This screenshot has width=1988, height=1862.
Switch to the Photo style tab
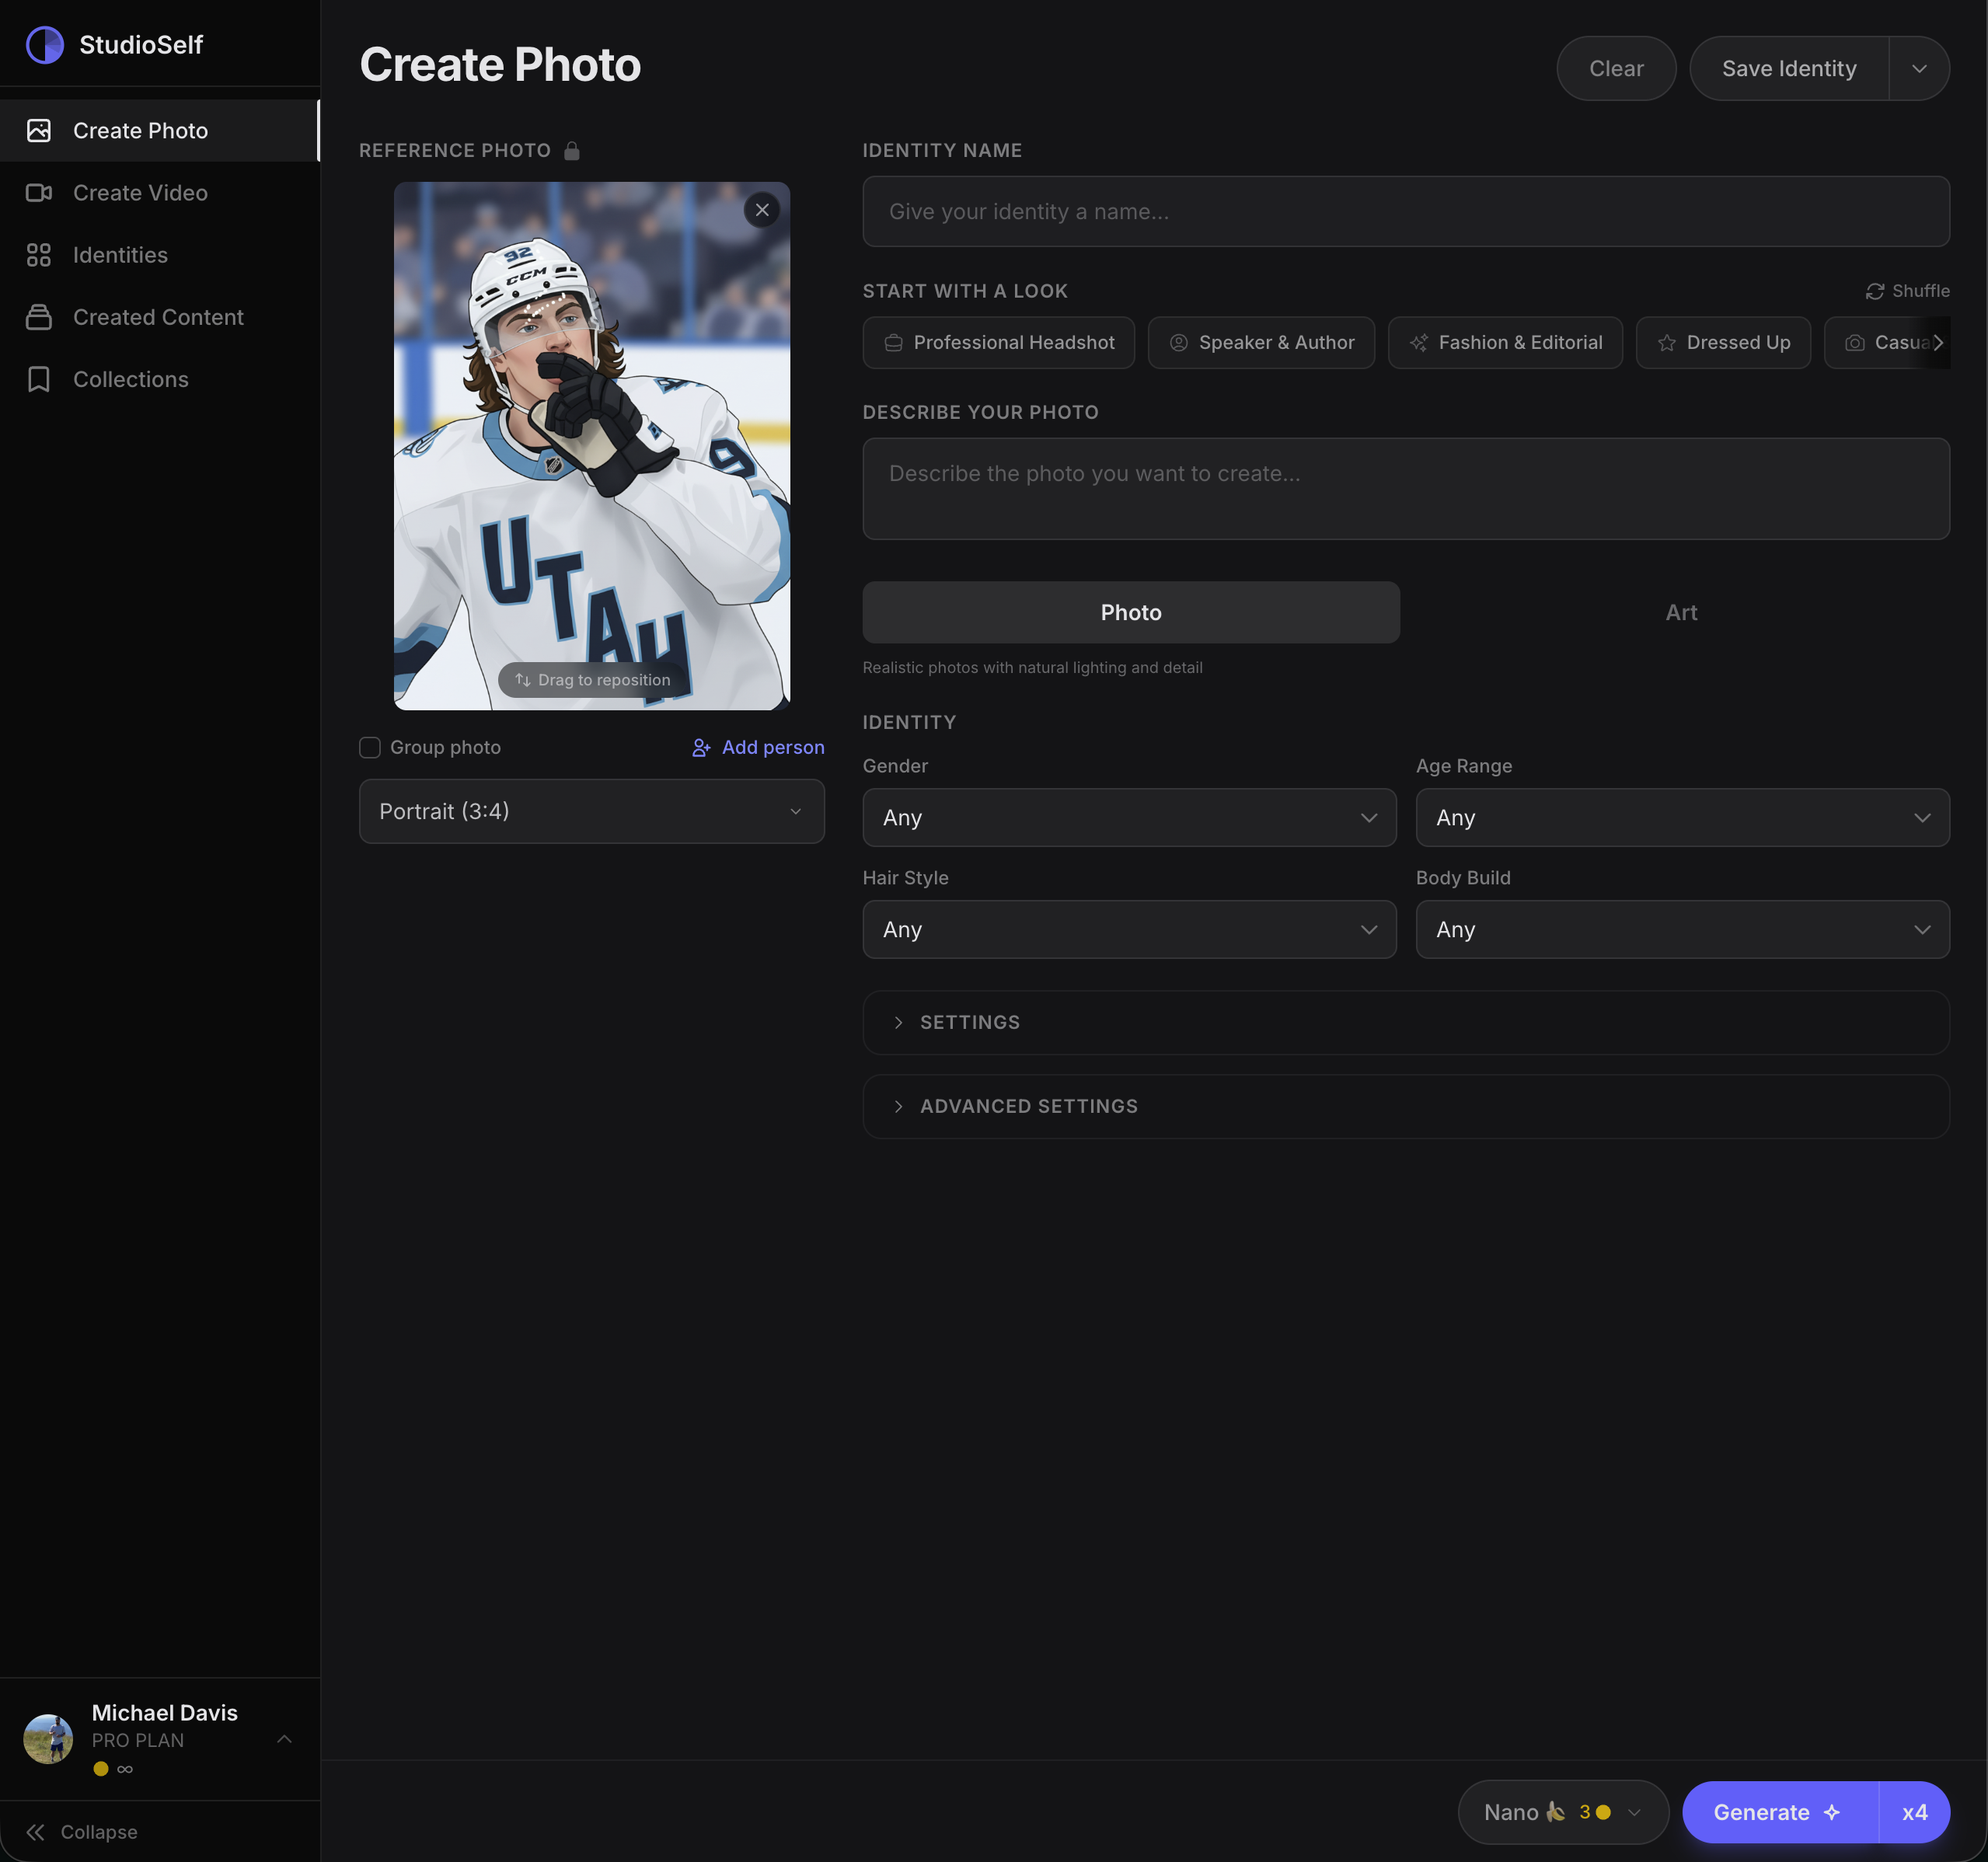click(x=1131, y=612)
